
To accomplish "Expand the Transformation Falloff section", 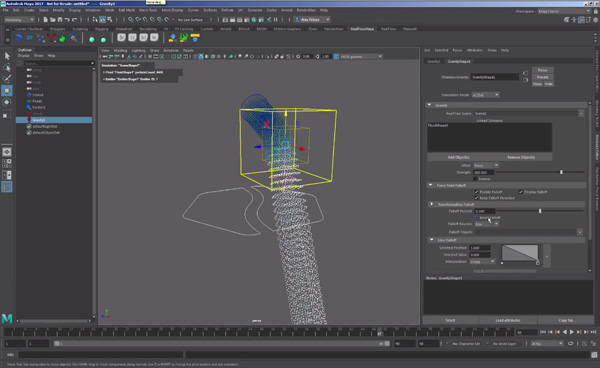I will [x=432, y=204].
